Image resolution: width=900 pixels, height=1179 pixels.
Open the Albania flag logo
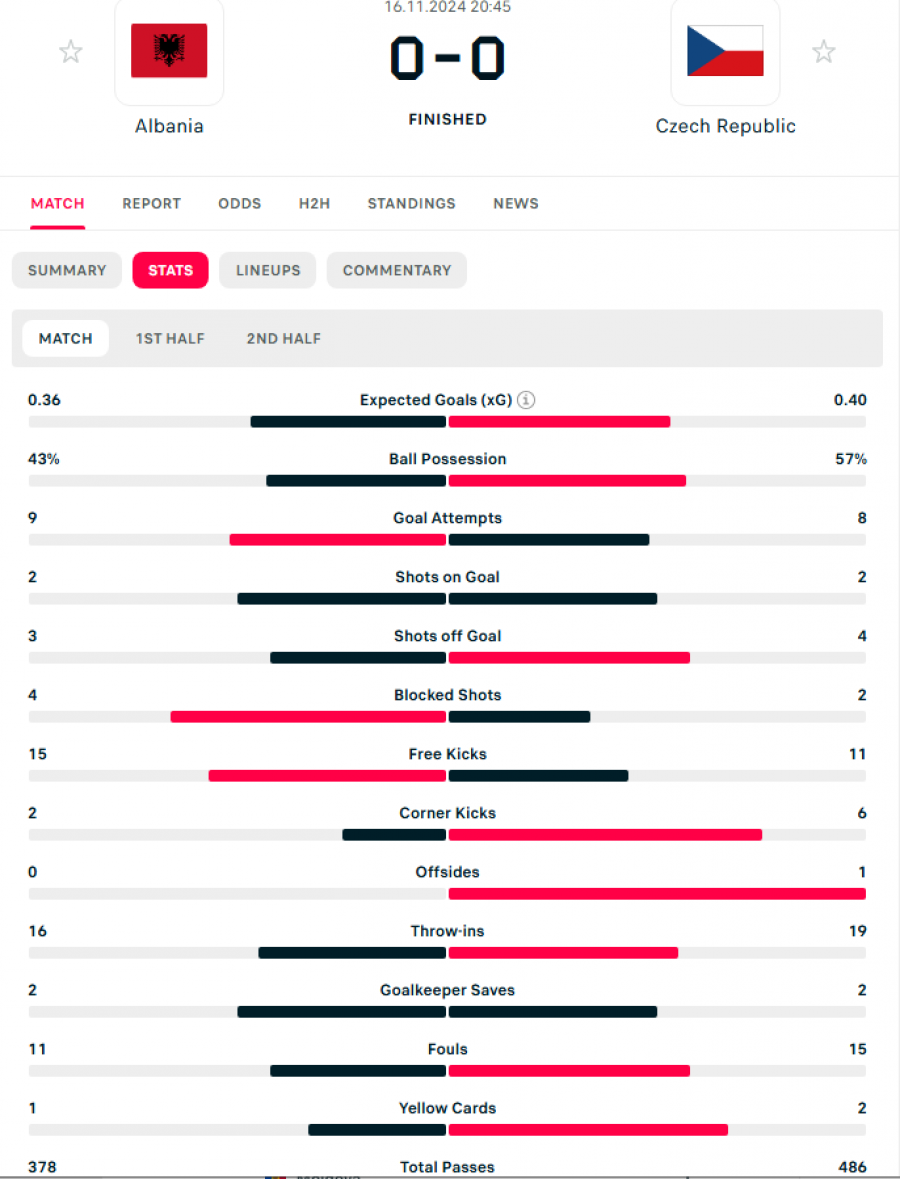169,50
